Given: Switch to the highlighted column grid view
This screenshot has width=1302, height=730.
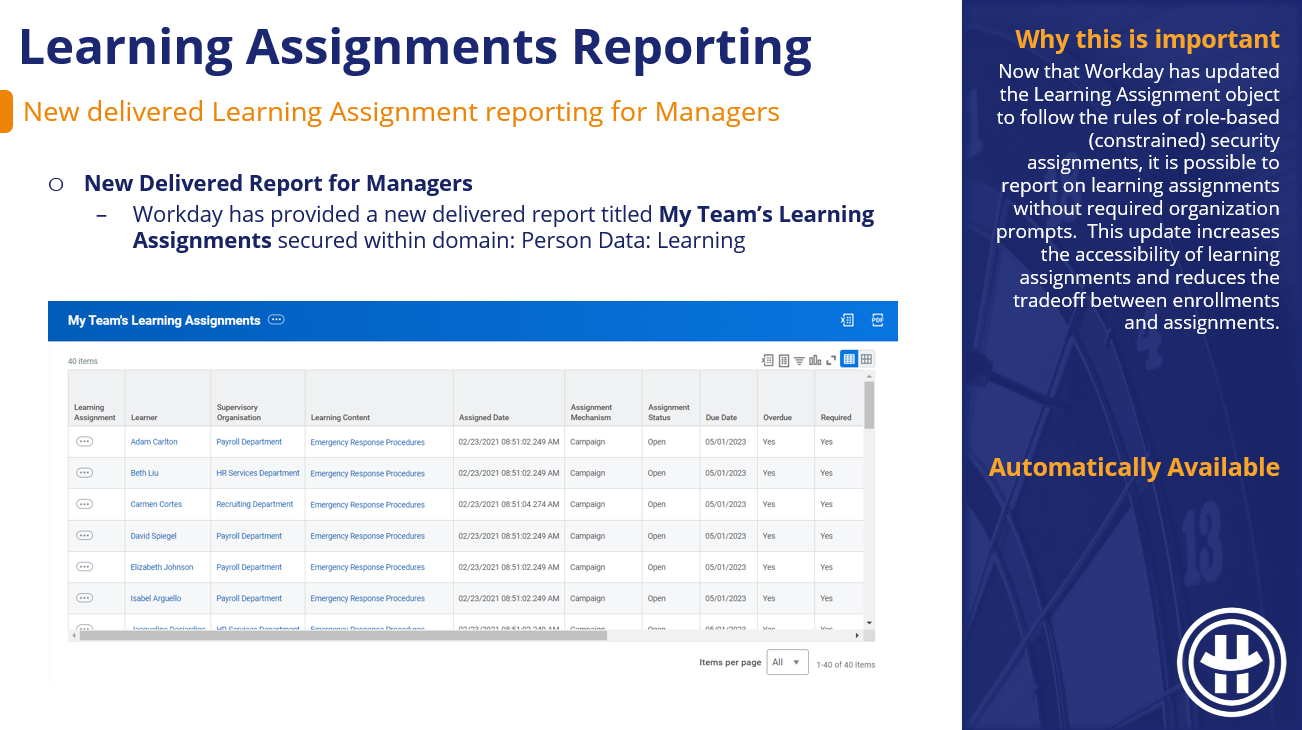Looking at the screenshot, I should (849, 359).
